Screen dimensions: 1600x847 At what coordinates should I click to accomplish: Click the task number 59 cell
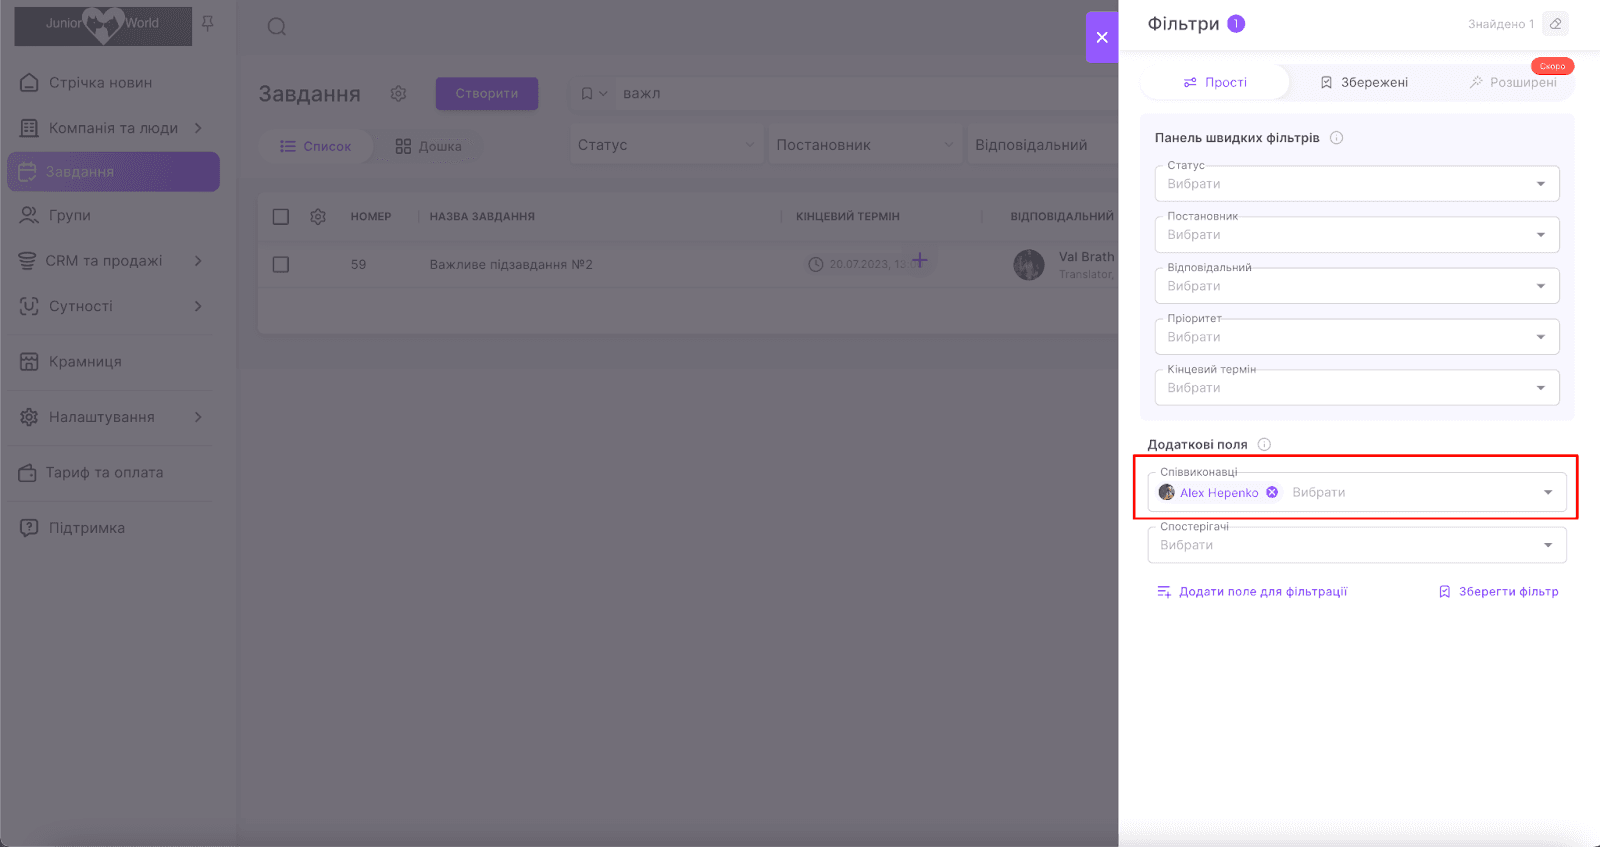tap(358, 265)
